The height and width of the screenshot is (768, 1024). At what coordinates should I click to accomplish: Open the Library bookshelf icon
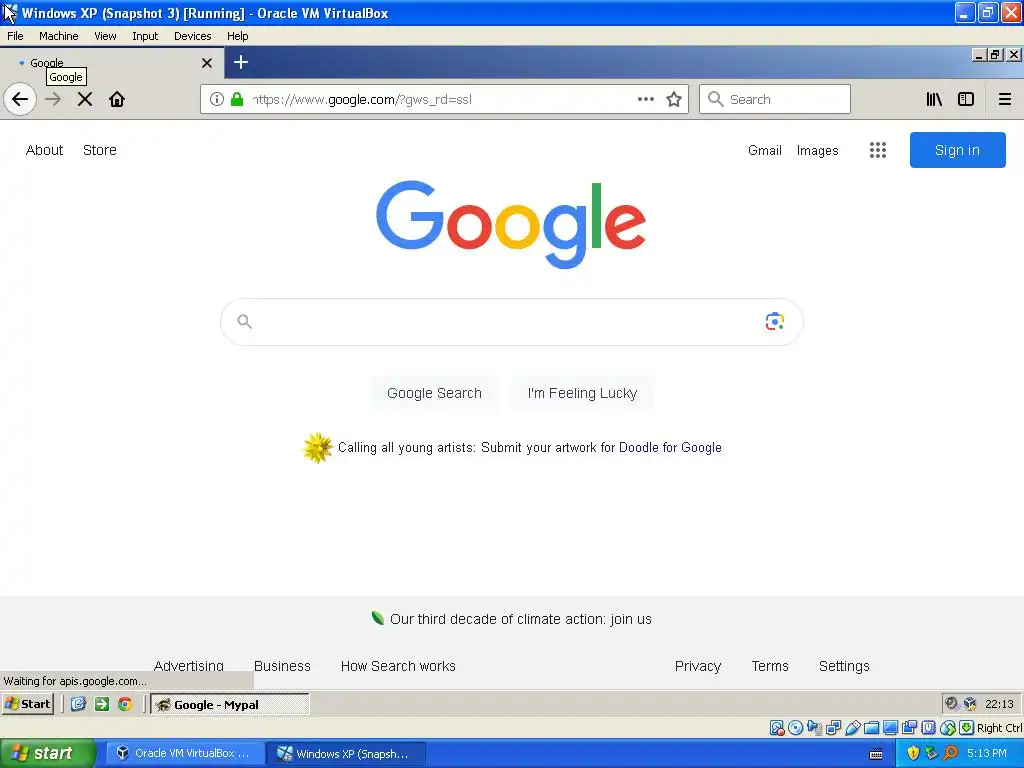coord(934,99)
